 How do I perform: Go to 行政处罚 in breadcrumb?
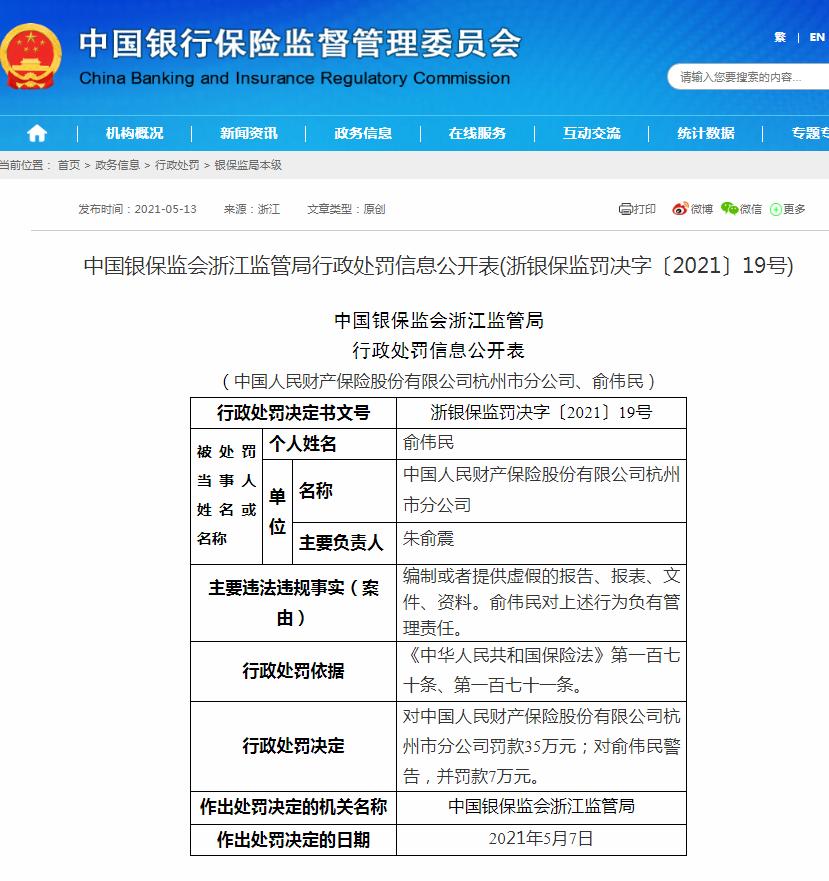tap(177, 165)
